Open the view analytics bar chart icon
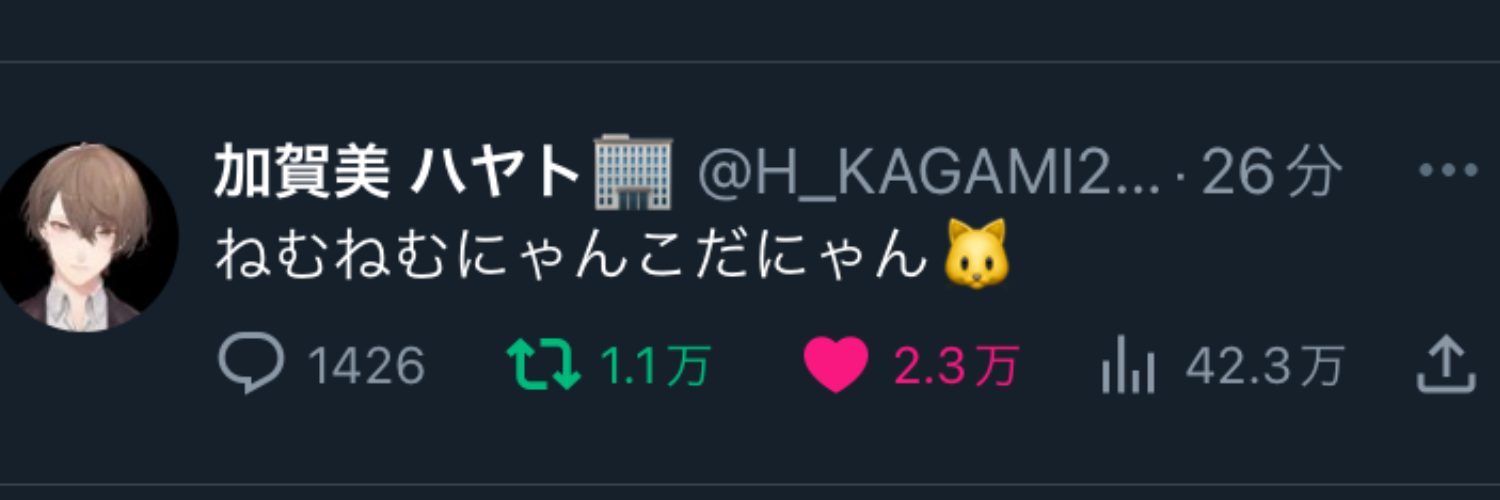 1128,366
